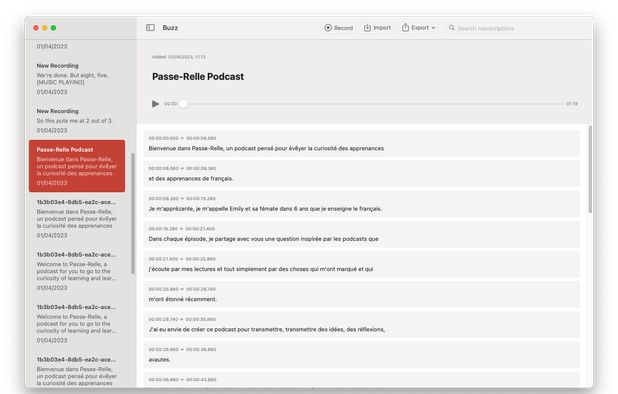The width and height of the screenshot is (618, 394).
Task: Click the search magnifier icon
Action: [452, 28]
